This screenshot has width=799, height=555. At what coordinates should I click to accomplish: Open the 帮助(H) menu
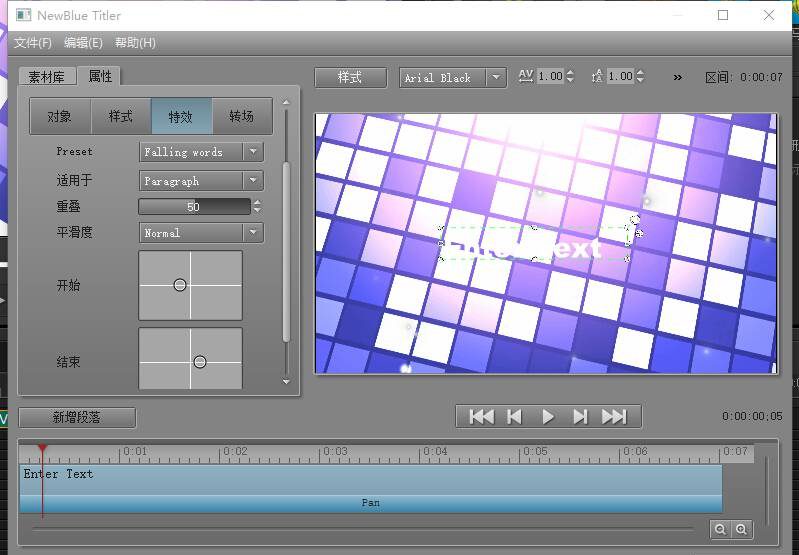(135, 43)
